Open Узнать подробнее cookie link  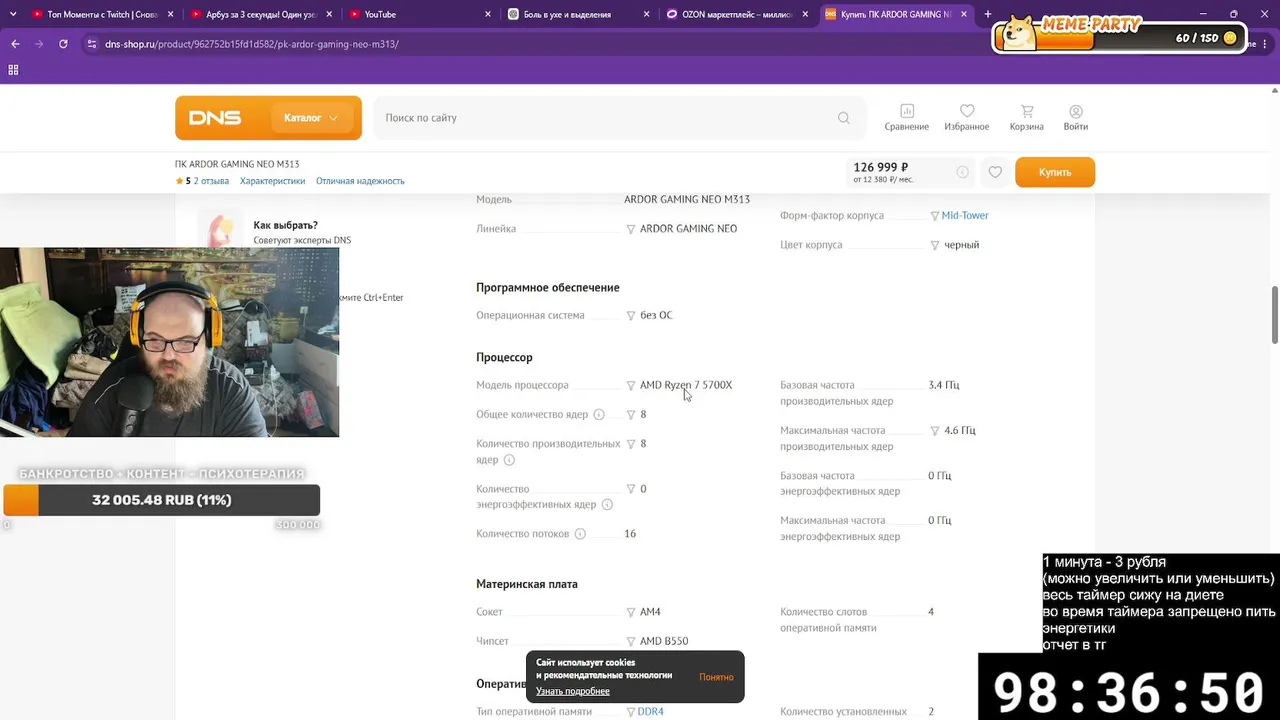[x=573, y=691]
